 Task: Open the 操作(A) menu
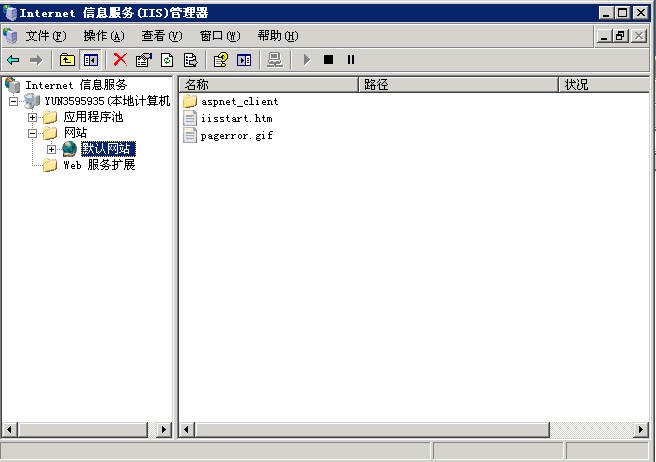(x=104, y=36)
